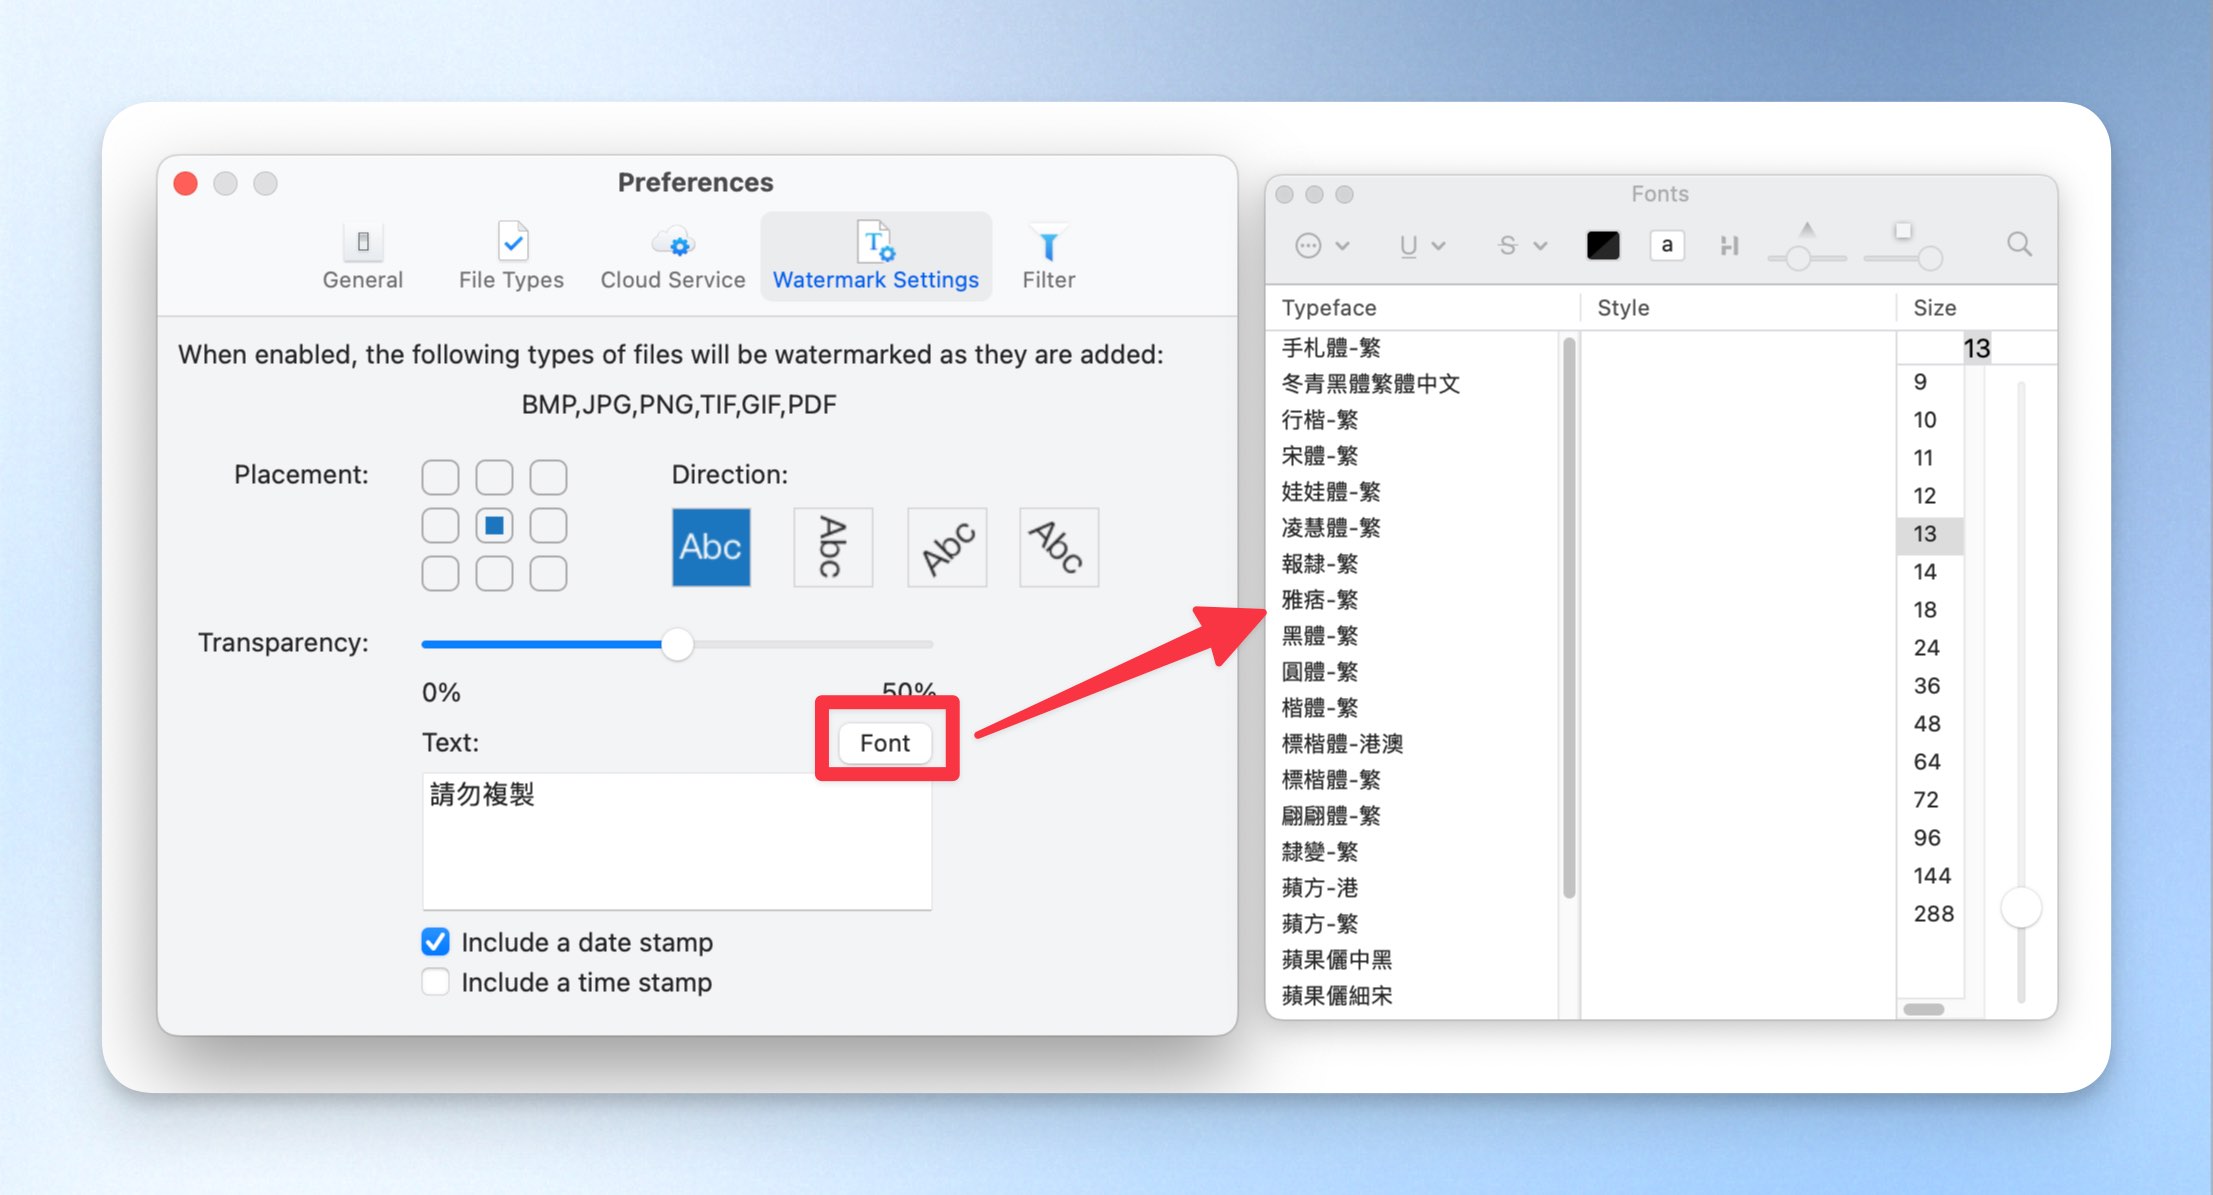The height and width of the screenshot is (1195, 2213).
Task: Click the search magnifier in Fonts panel
Action: click(2019, 244)
